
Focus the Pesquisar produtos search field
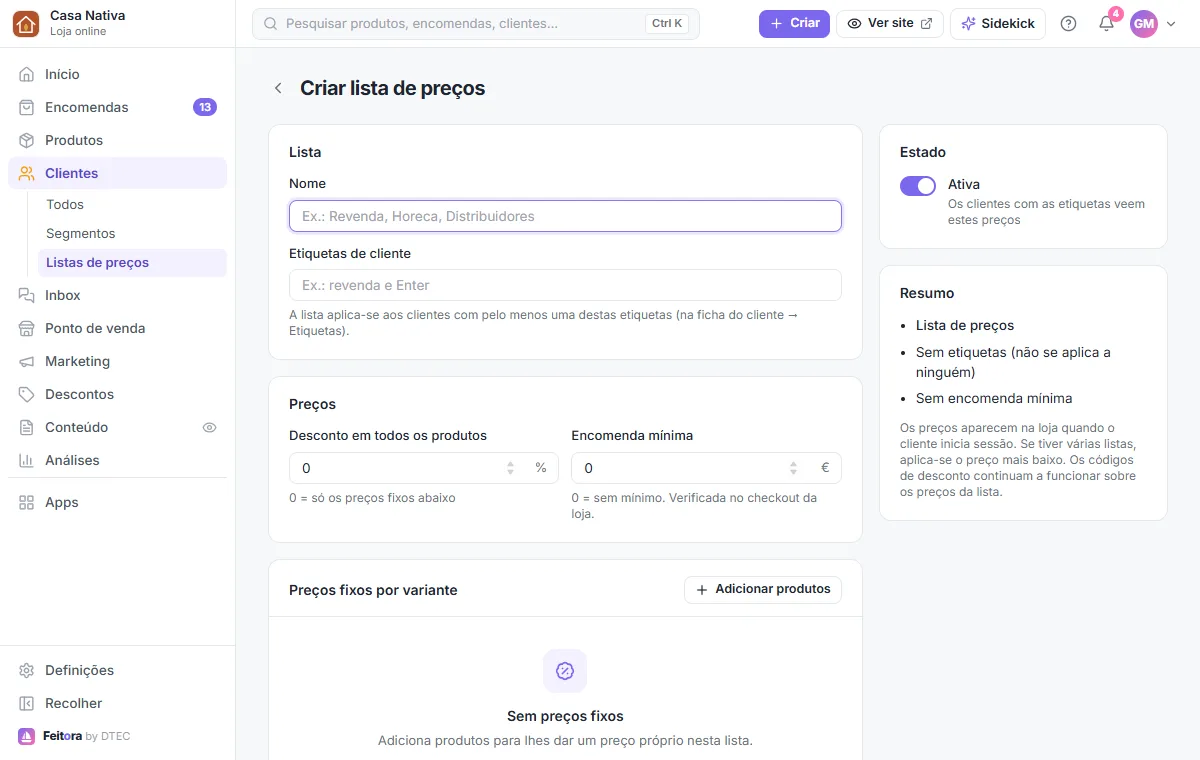click(x=476, y=23)
